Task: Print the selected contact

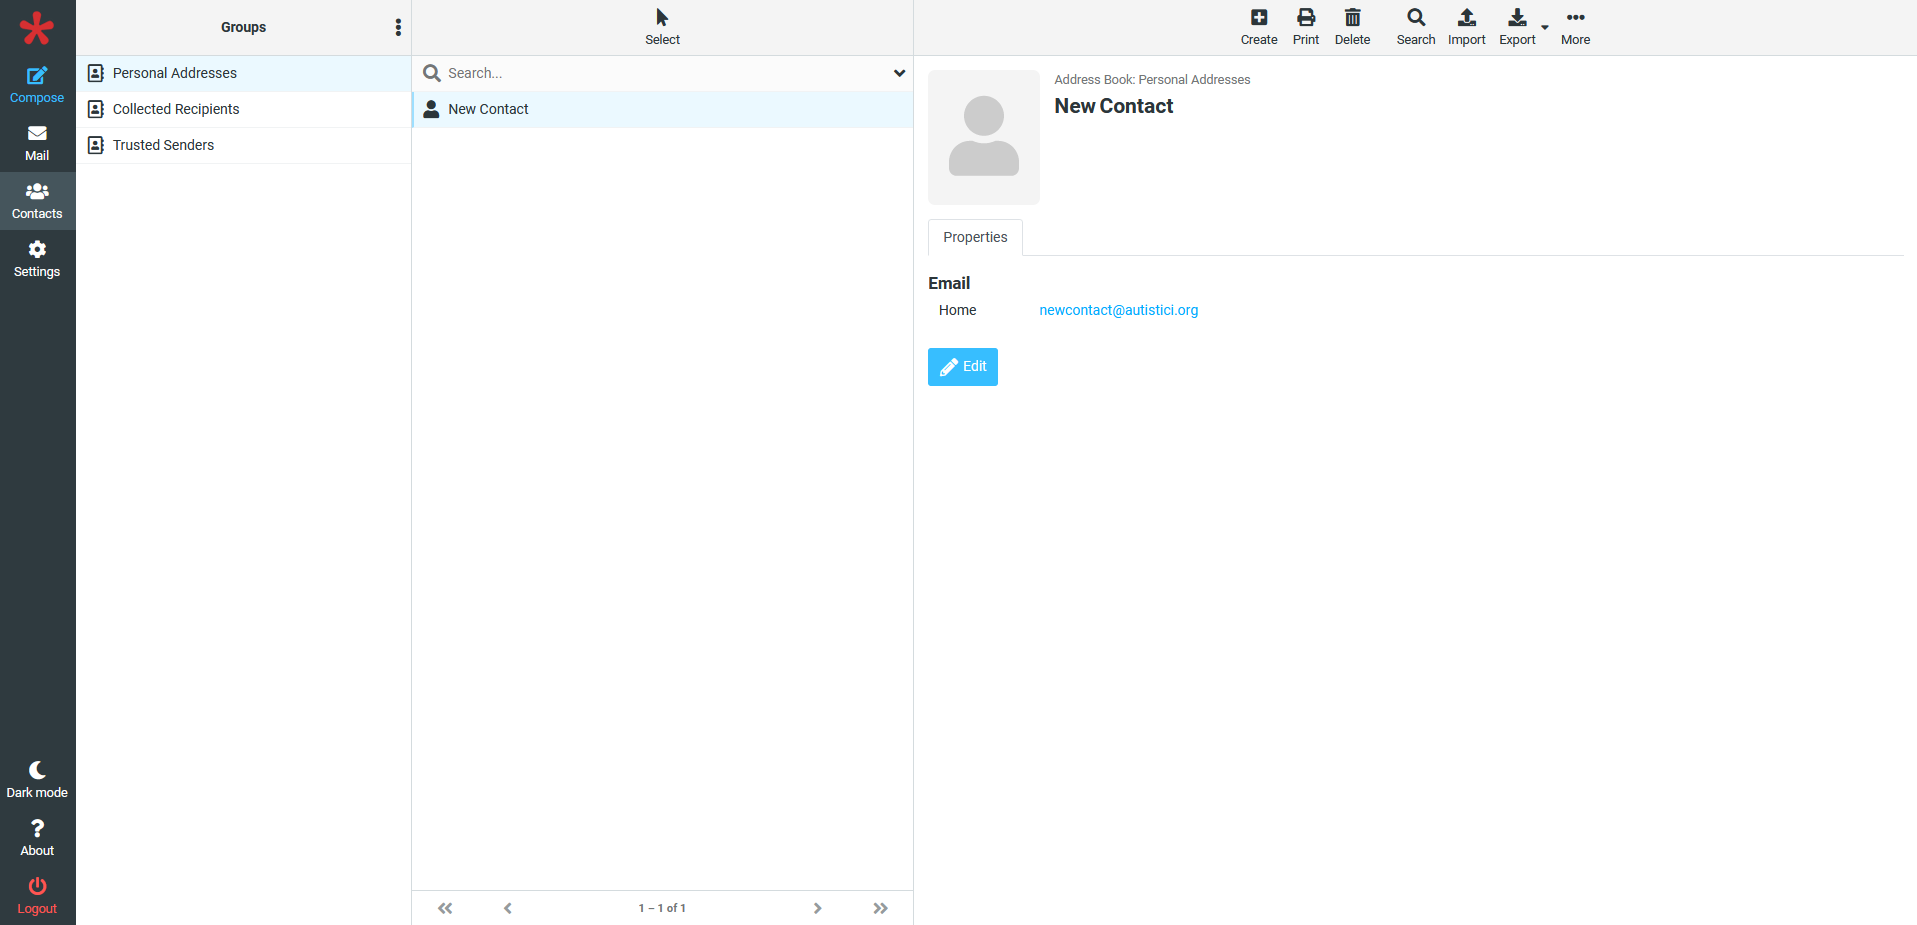Action: click(1305, 18)
